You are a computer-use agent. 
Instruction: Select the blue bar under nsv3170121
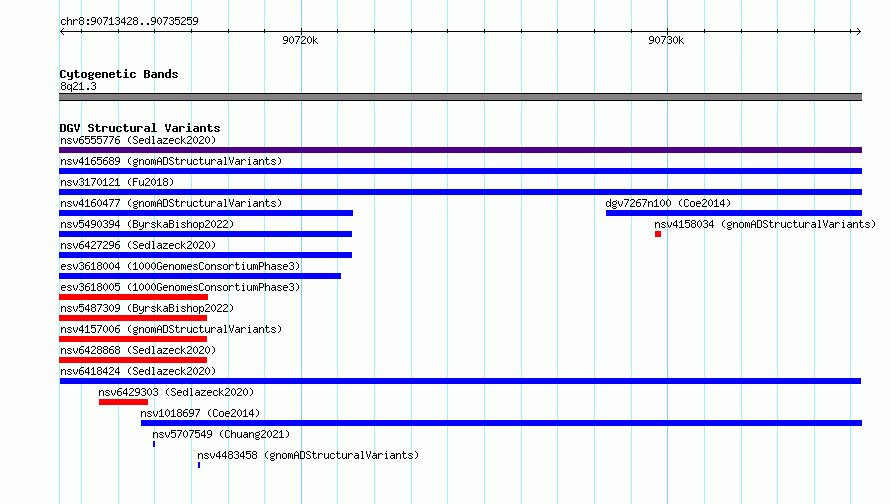tap(460, 192)
